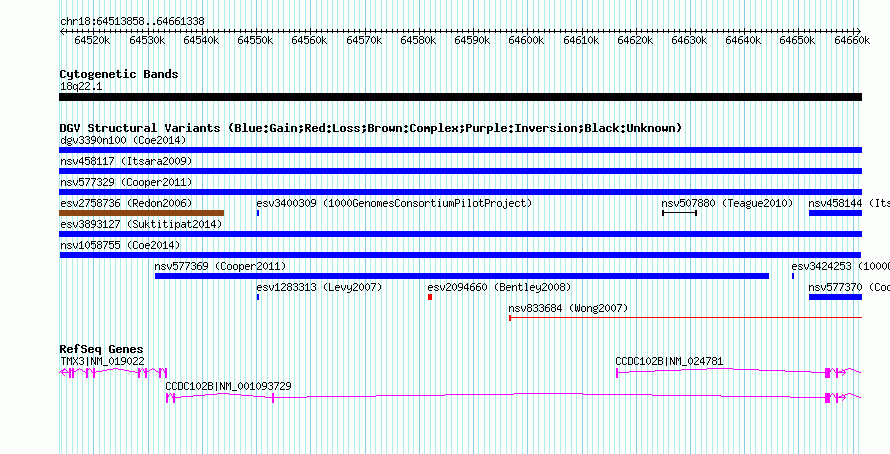Click the 64580k ruler position label
Viewport: 890px width, 454px height.
(x=417, y=40)
